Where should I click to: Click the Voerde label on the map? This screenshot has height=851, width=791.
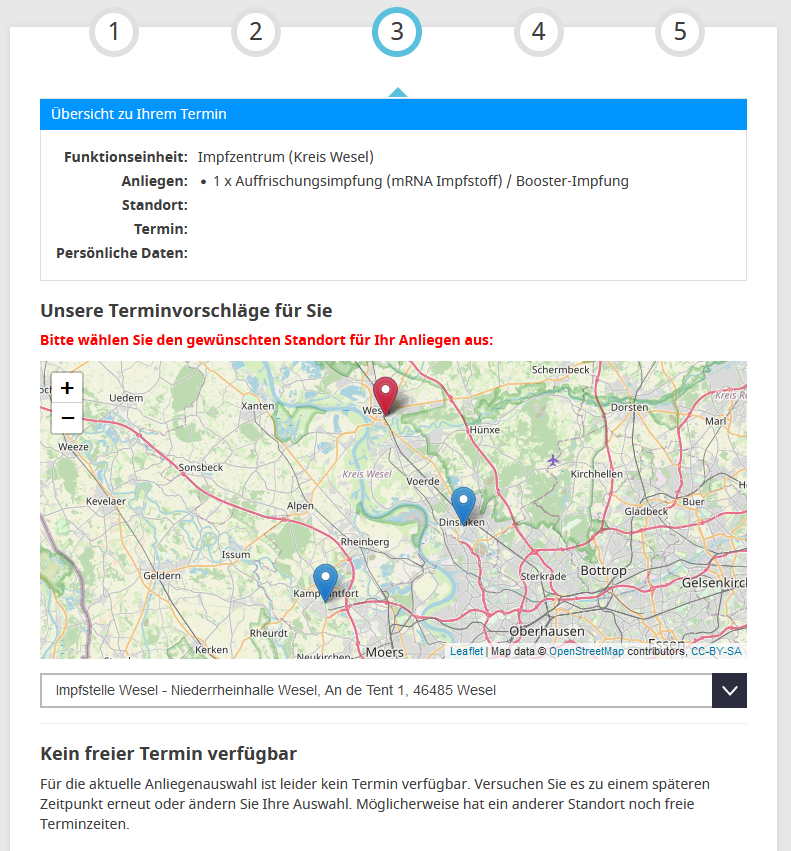point(423,481)
